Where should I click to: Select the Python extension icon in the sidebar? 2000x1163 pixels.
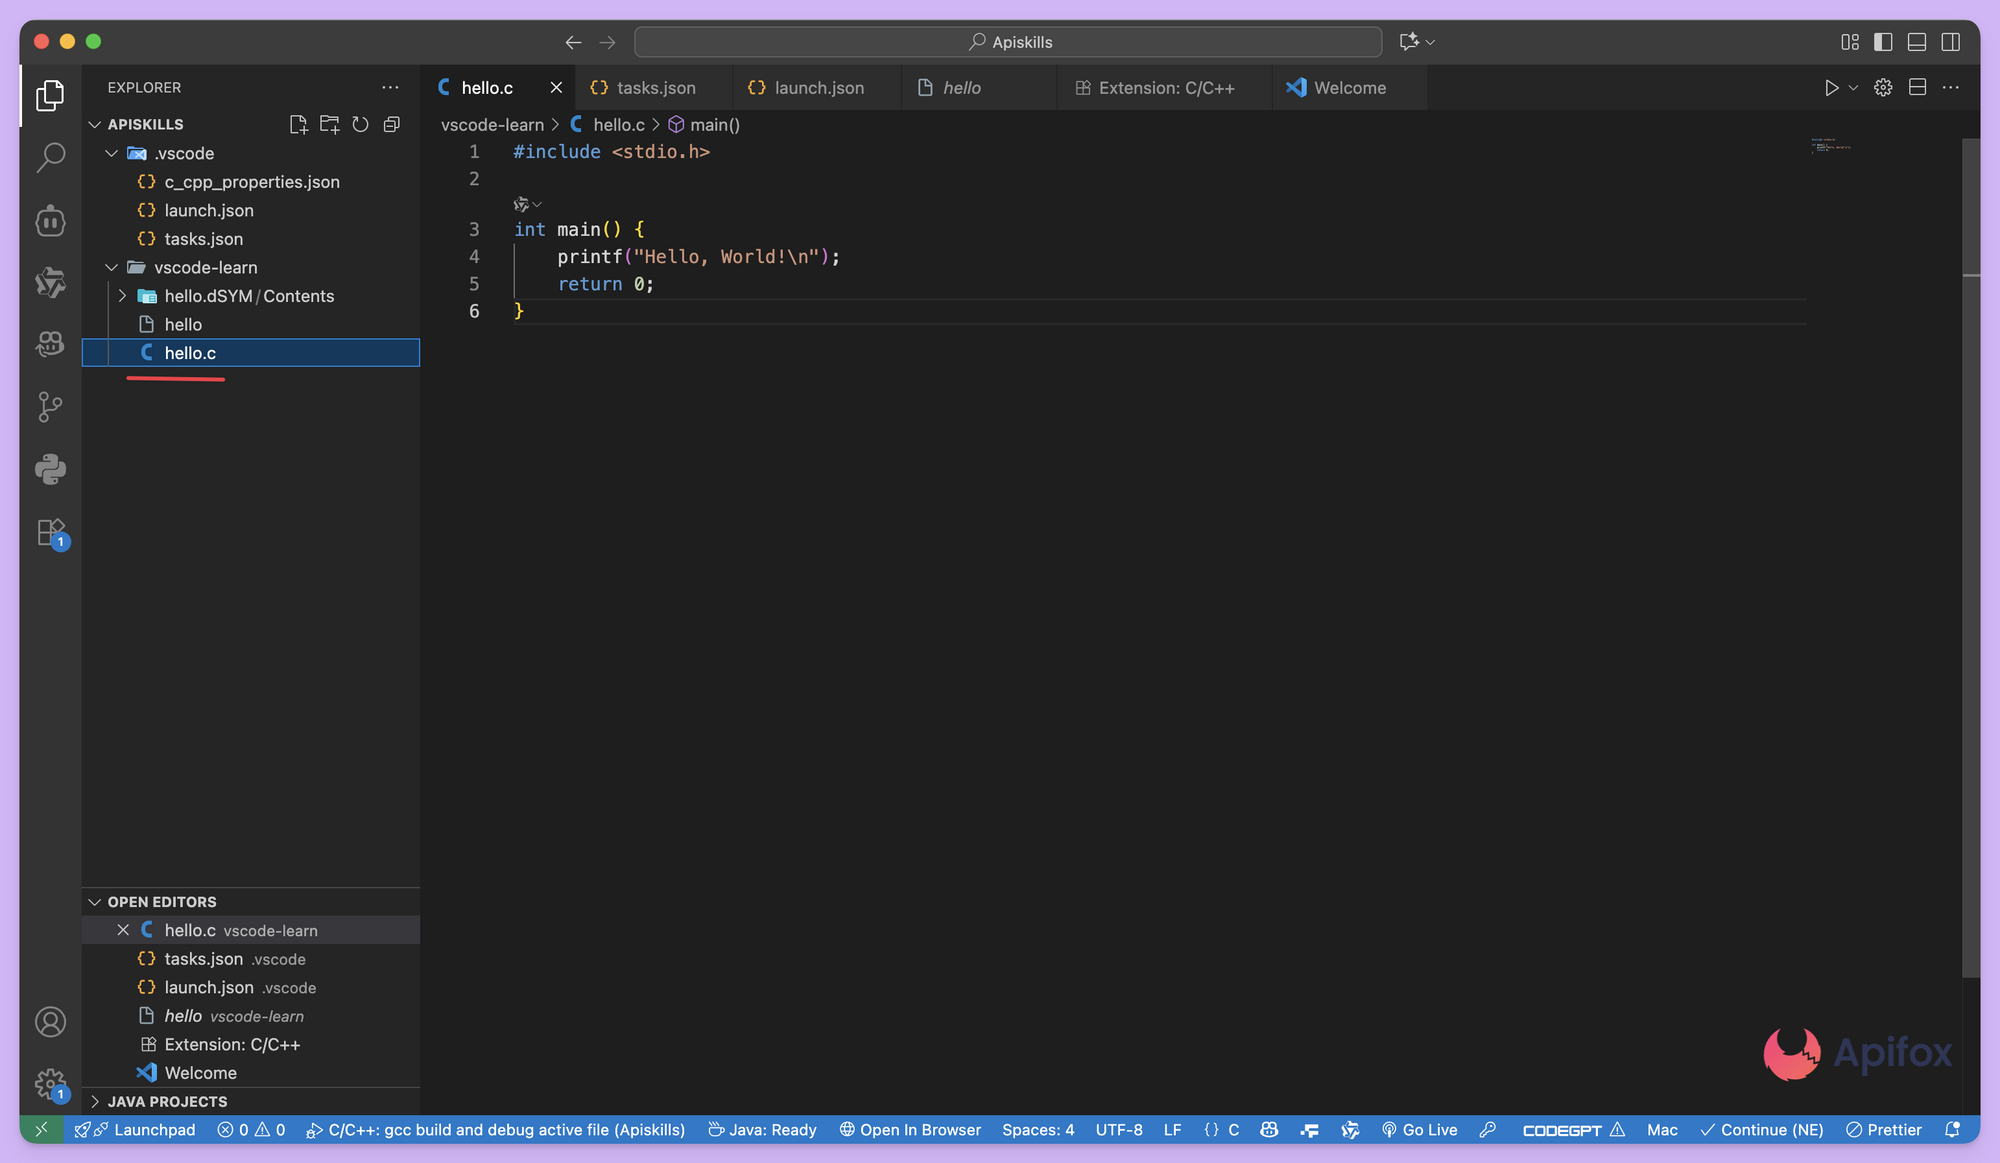pyautogui.click(x=50, y=469)
